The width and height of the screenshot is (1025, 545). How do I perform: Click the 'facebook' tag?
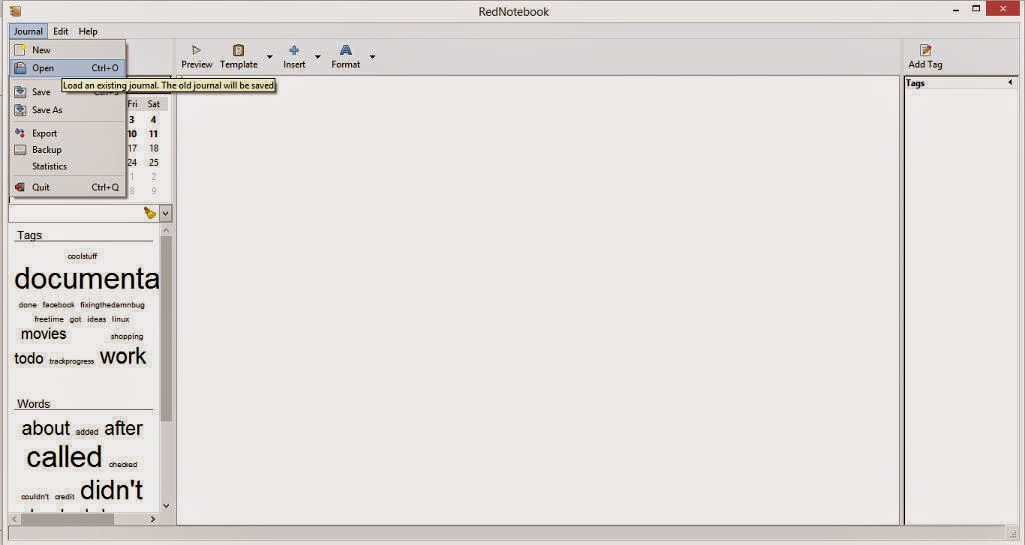coord(59,305)
